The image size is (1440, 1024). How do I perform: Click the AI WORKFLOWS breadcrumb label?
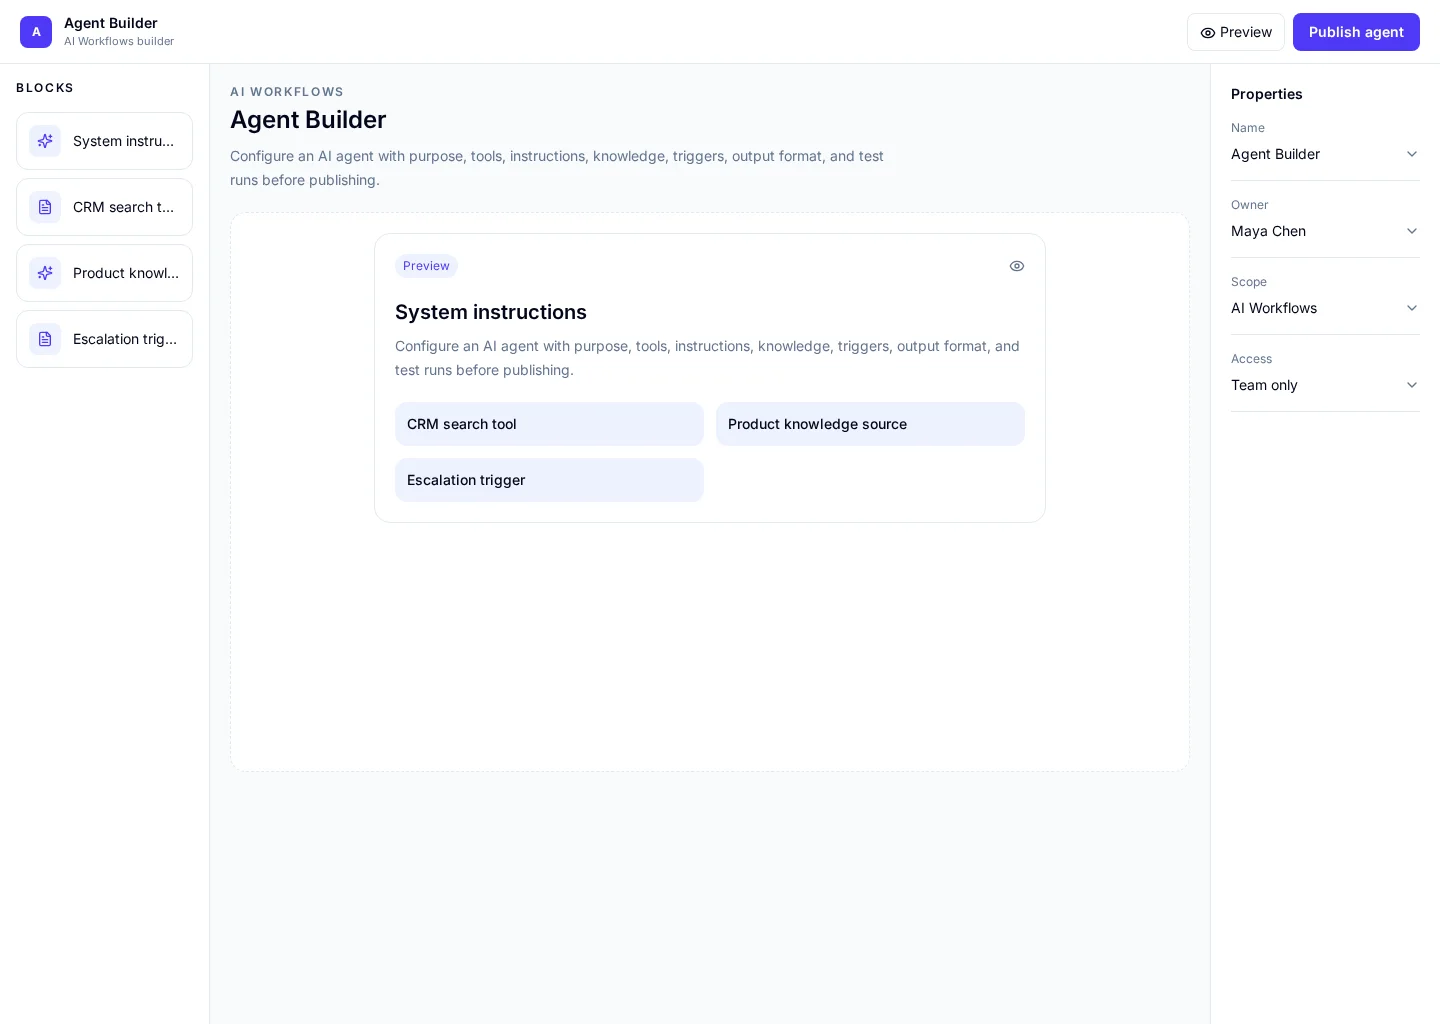tap(287, 92)
